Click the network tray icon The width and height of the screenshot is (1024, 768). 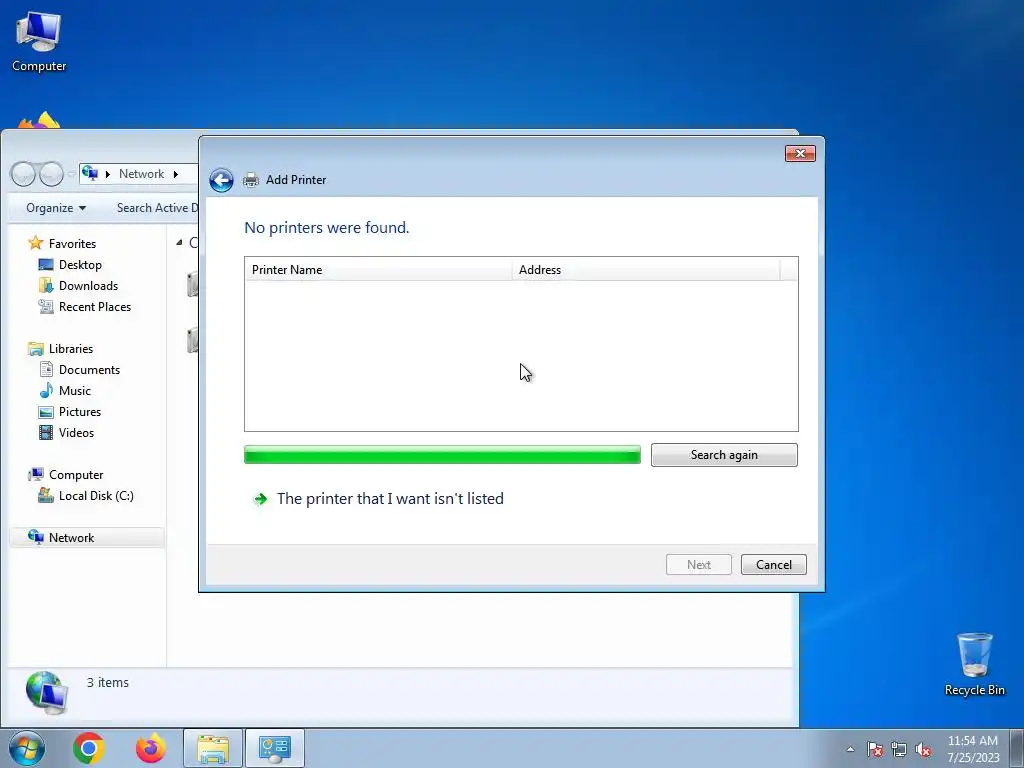pyautogui.click(x=899, y=749)
